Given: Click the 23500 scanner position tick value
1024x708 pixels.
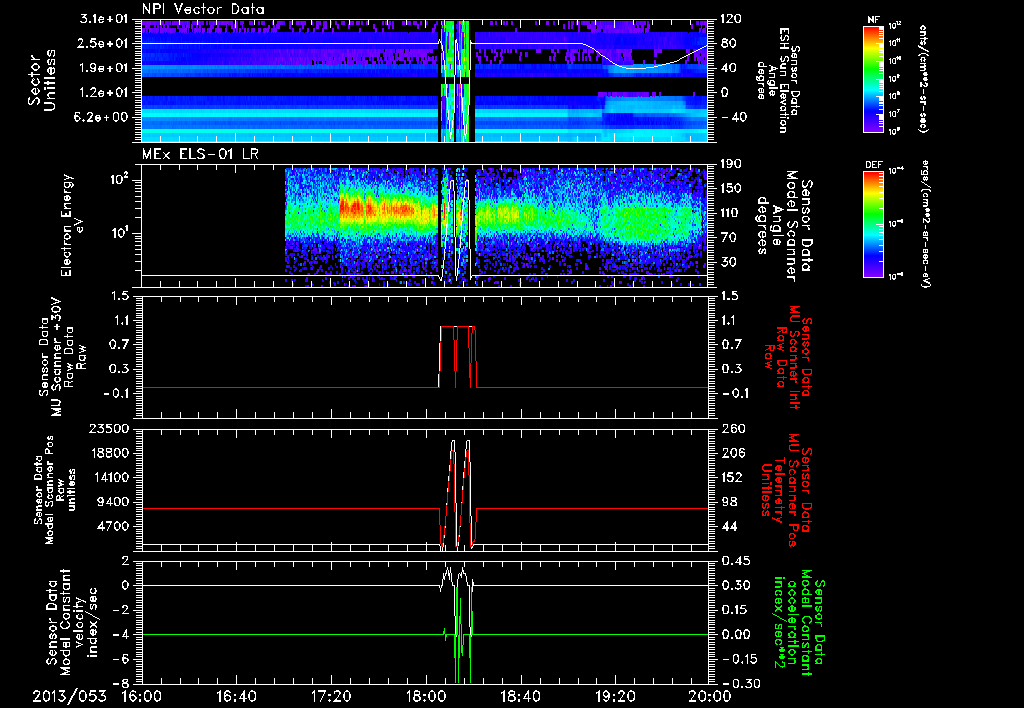Looking at the screenshot, I should click(x=109, y=428).
